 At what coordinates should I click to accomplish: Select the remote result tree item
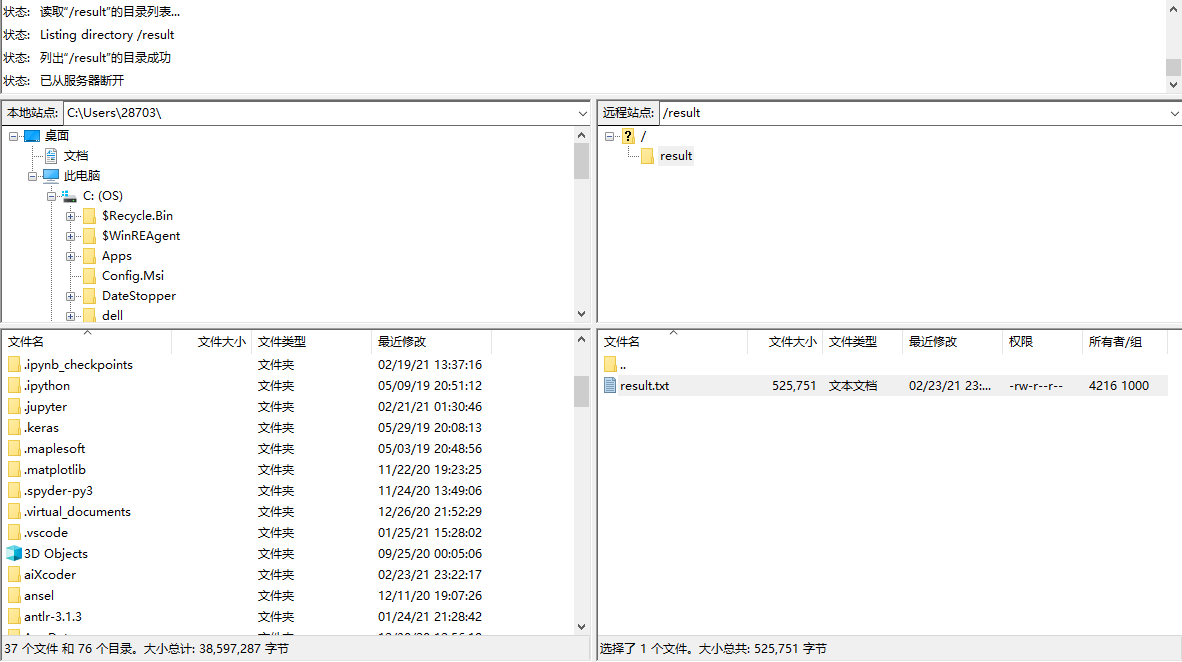click(676, 156)
